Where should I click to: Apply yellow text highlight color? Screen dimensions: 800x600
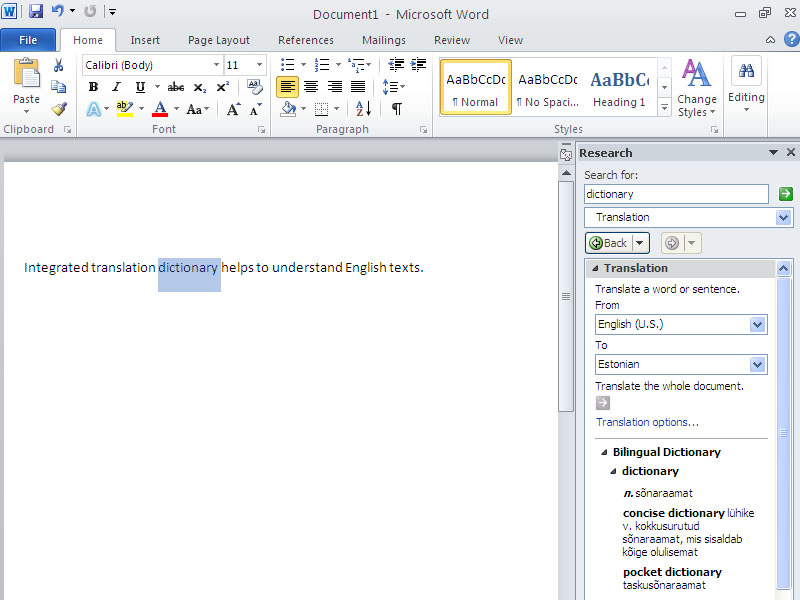124,109
